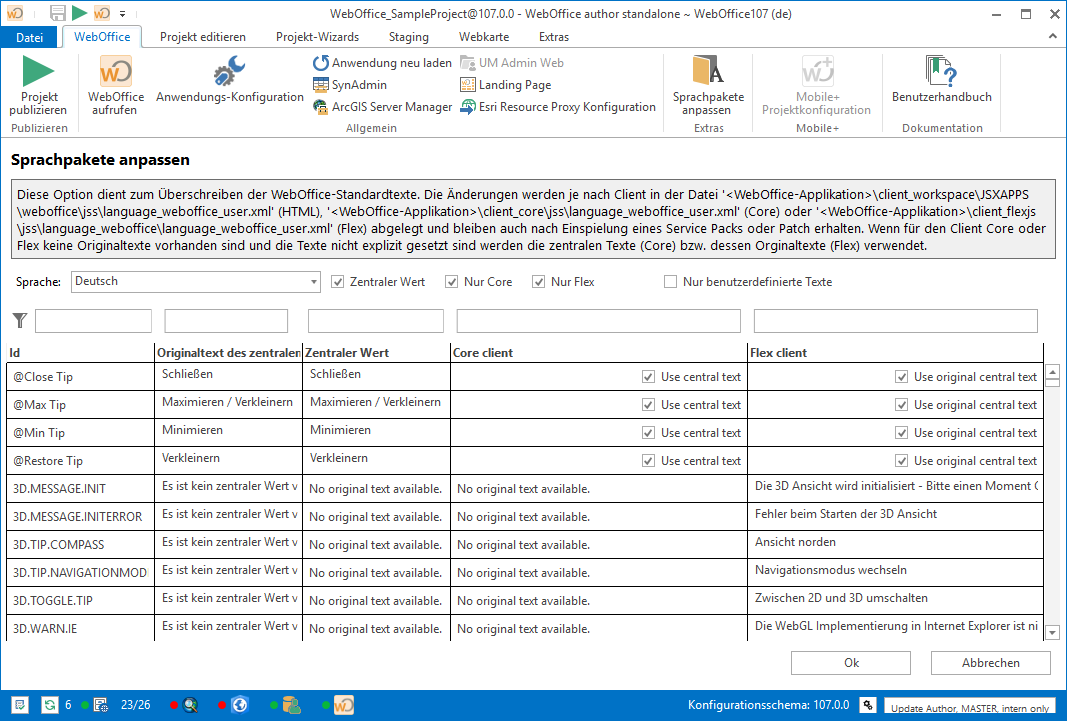The image size is (1067, 721).
Task: Click Anwendung neu laden icon
Action: [x=321, y=63]
